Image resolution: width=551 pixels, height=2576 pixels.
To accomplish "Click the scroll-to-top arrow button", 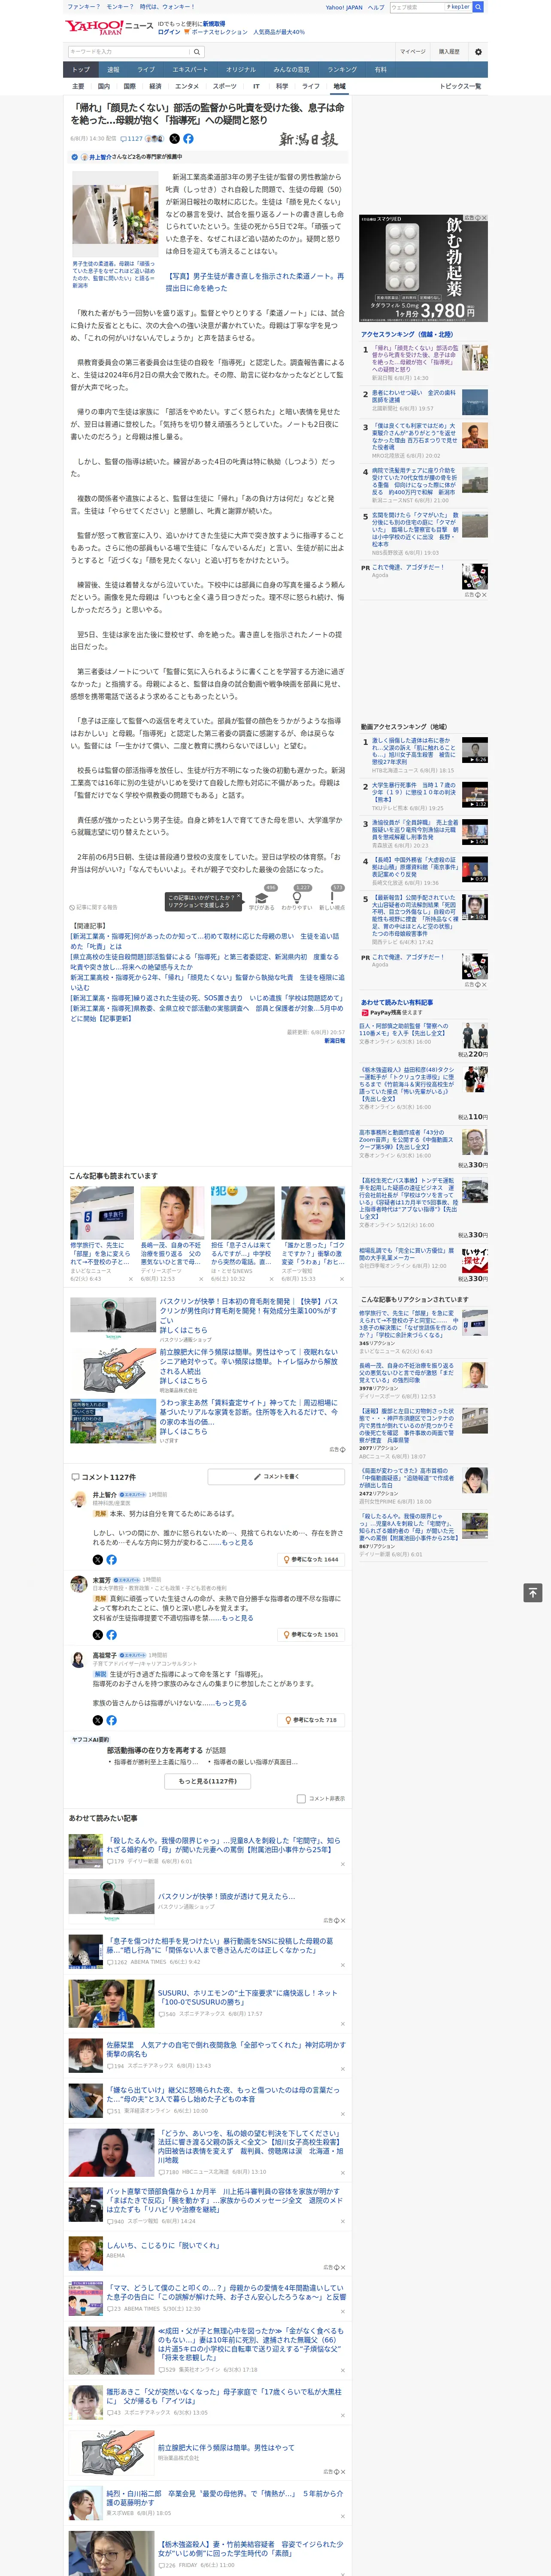I will point(533,1592).
